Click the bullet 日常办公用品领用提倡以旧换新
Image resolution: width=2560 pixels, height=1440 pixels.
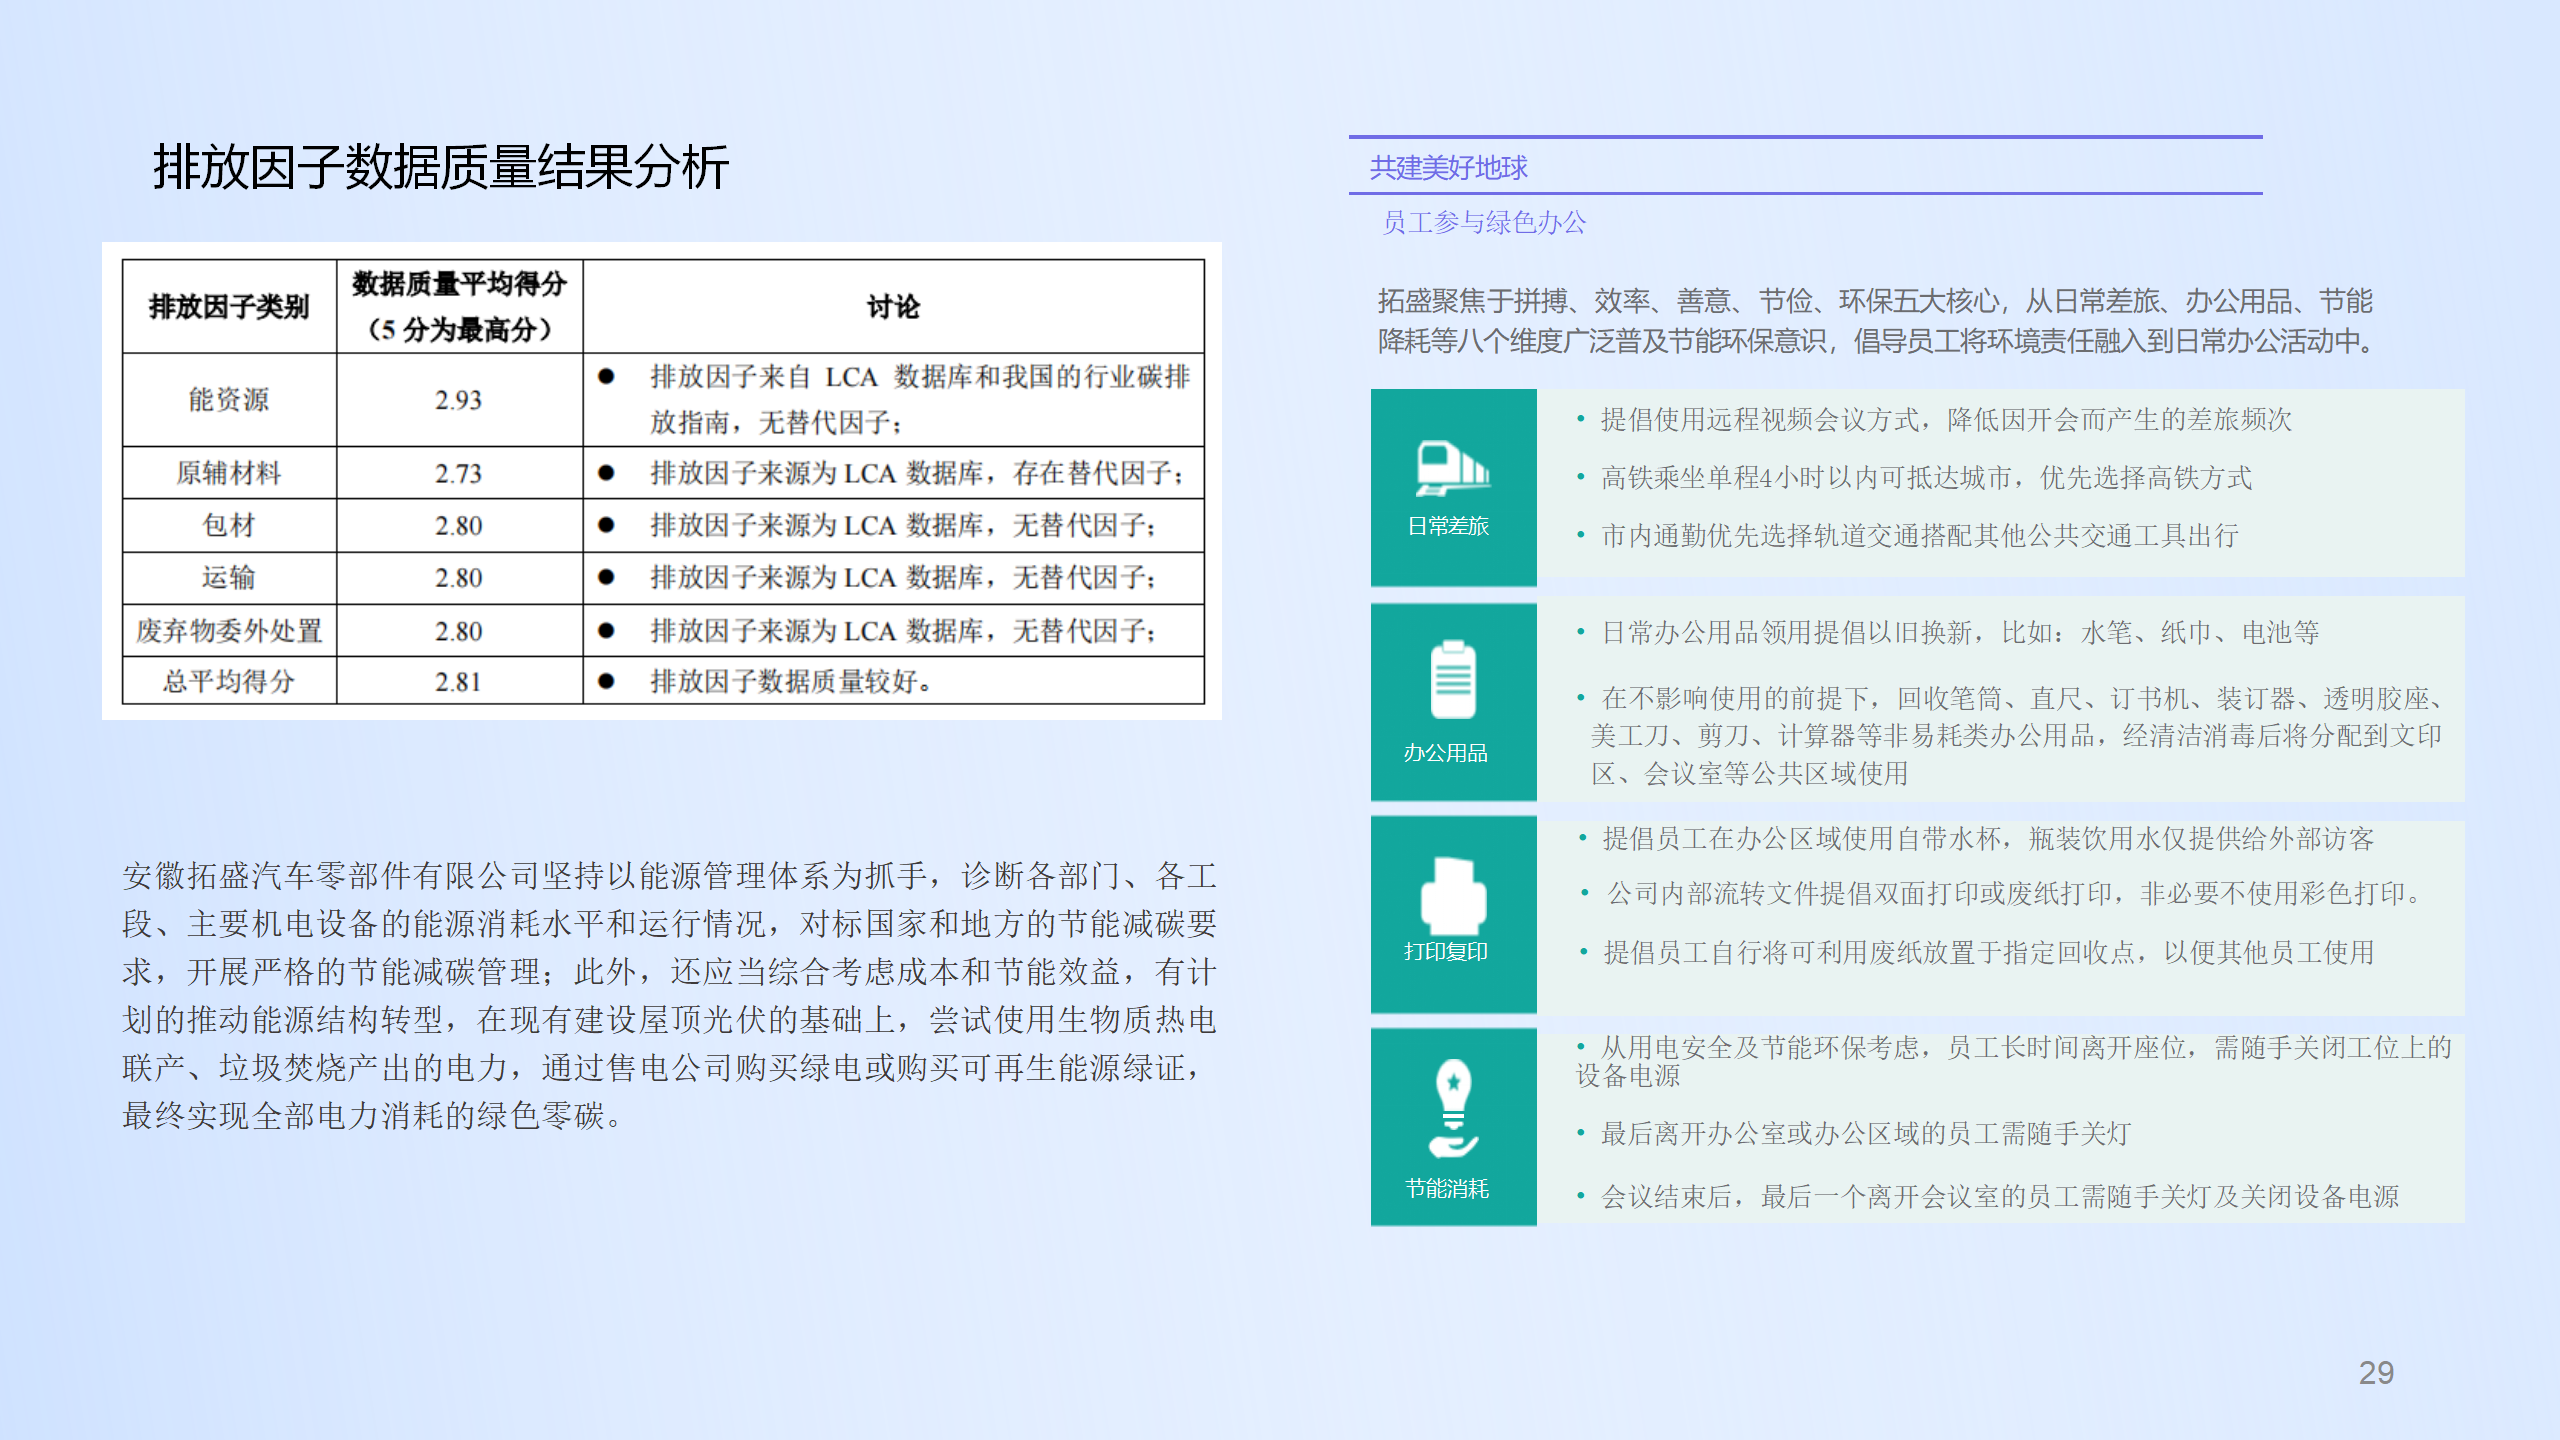coord(1960,632)
